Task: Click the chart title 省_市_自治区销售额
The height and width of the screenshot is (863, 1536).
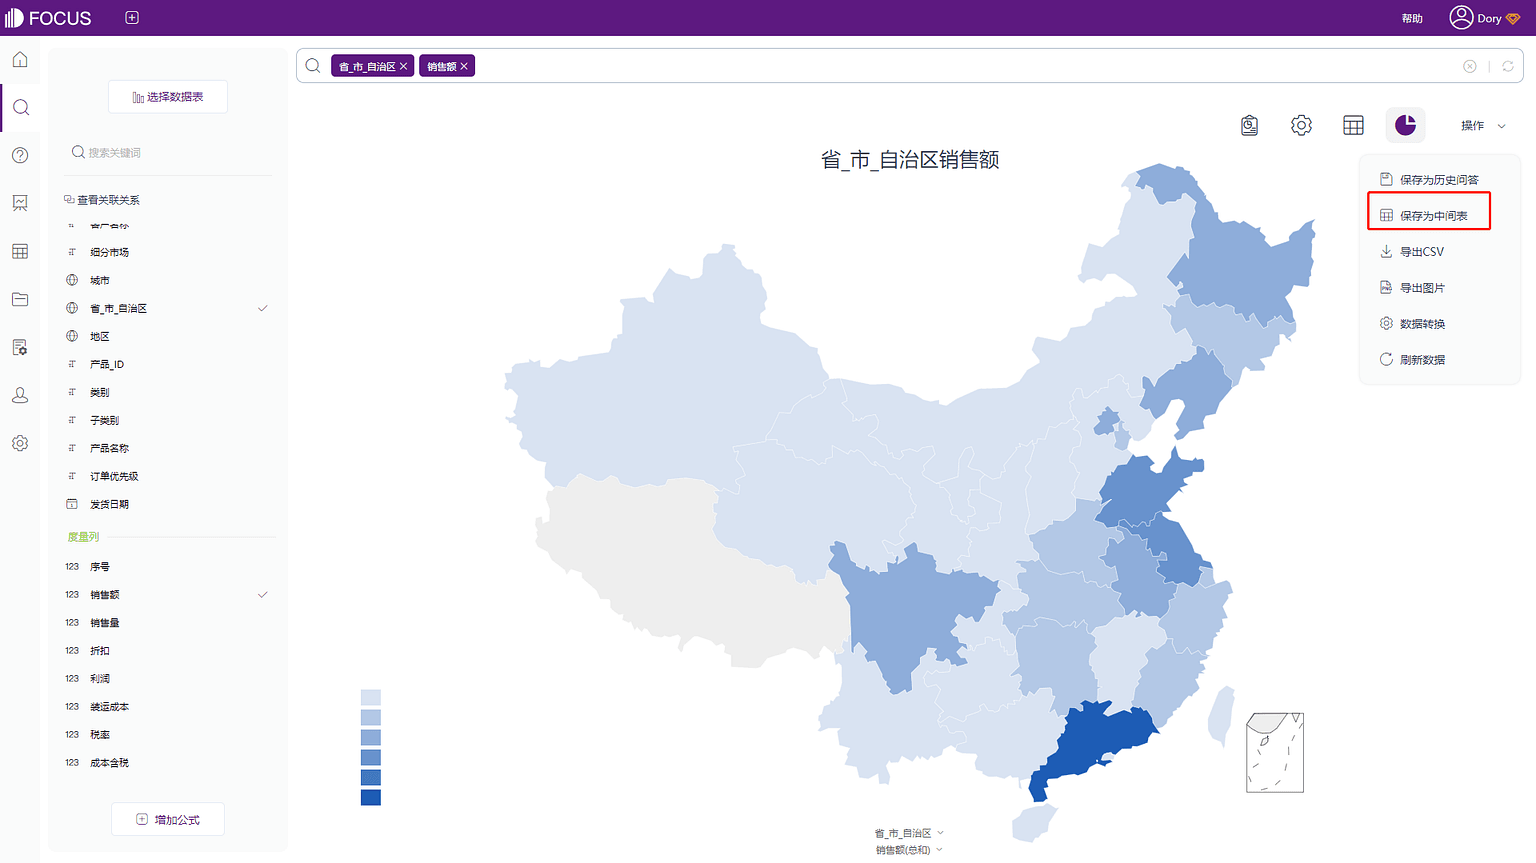Action: coord(910,160)
